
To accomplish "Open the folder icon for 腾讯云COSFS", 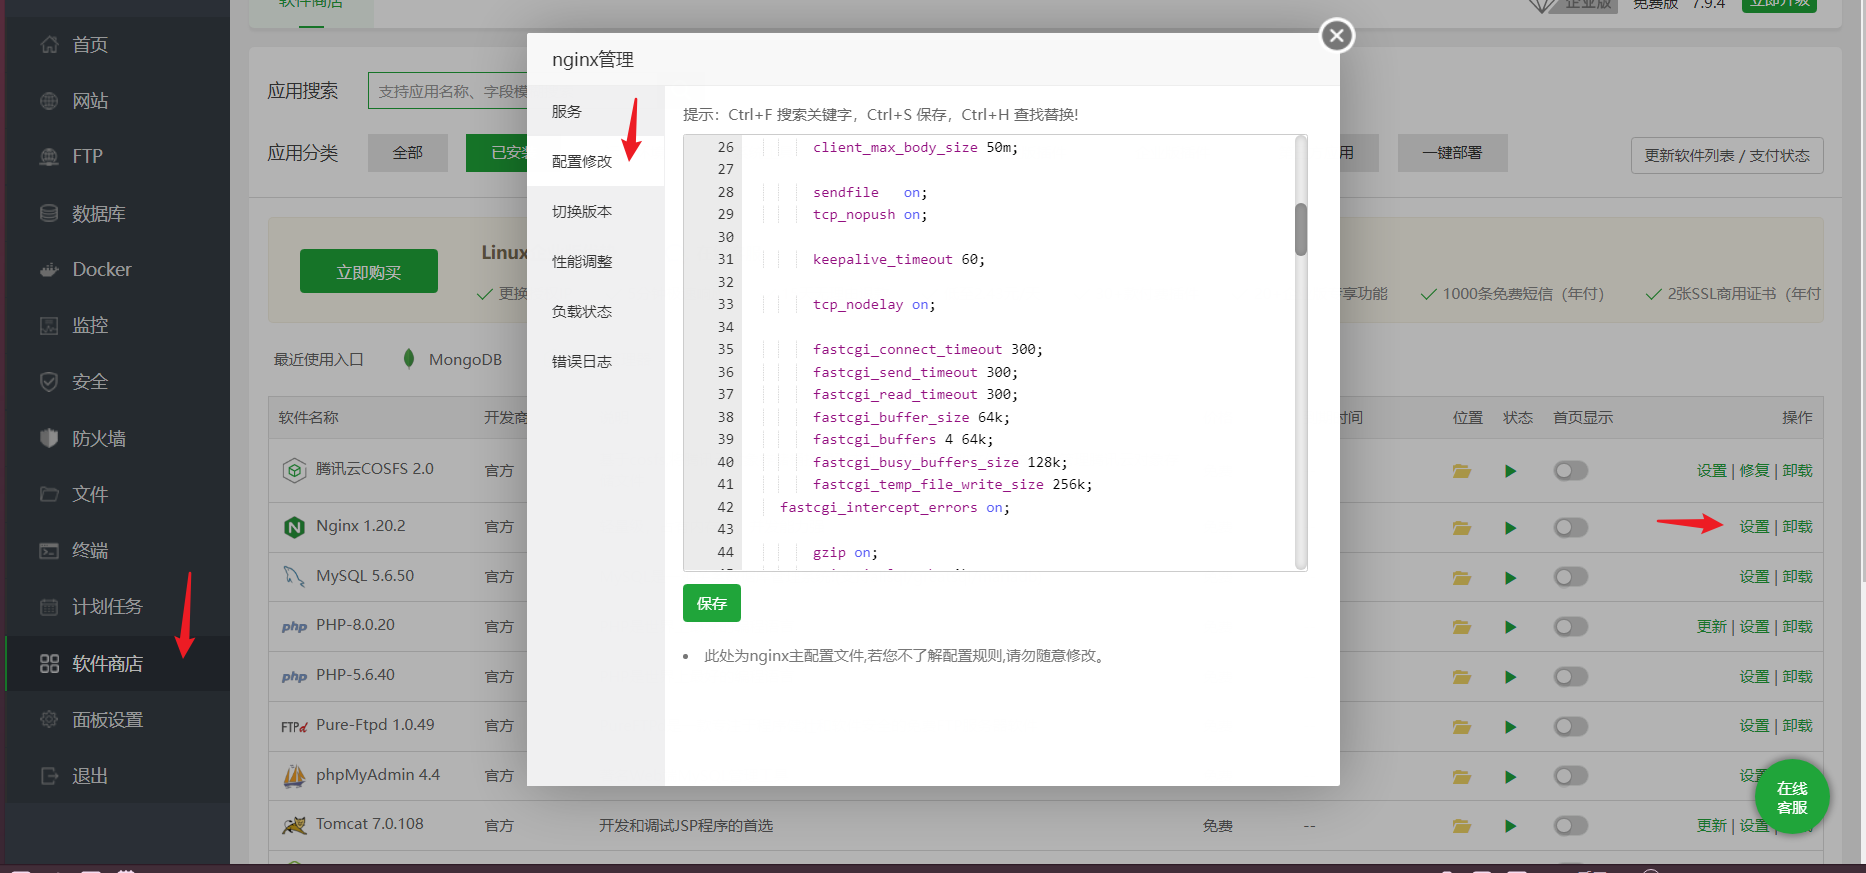I will point(1462,471).
